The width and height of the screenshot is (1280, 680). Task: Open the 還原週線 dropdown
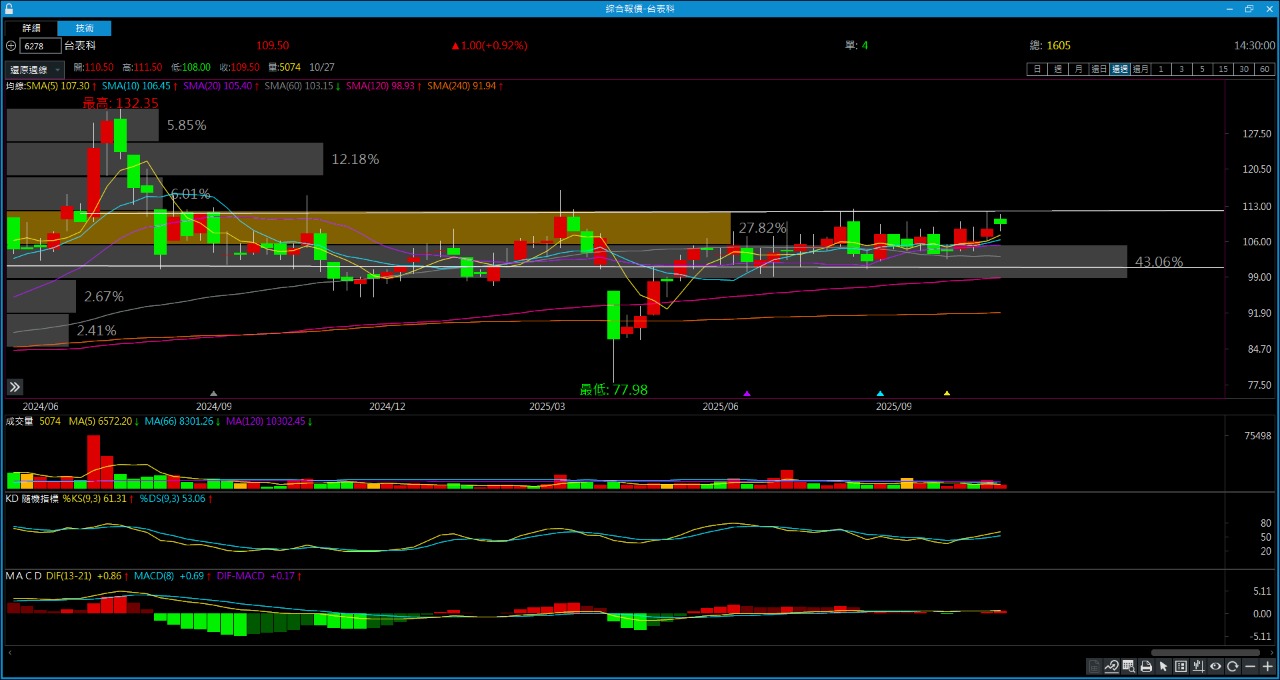click(35, 69)
